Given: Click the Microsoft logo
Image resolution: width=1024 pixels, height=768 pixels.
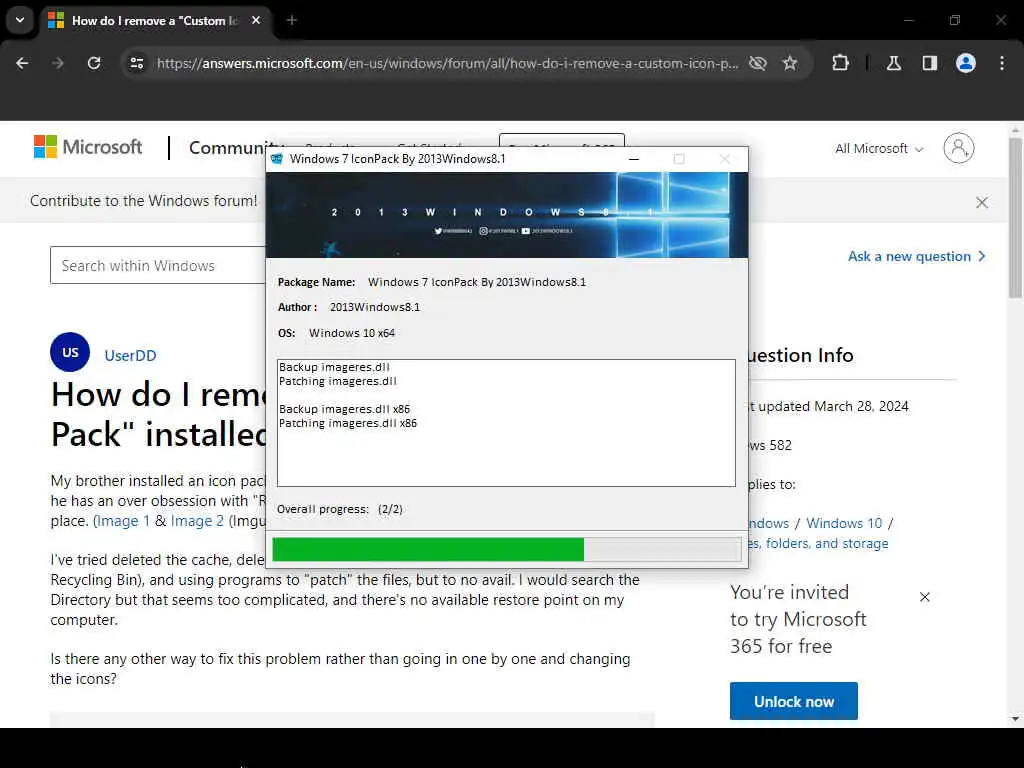Looking at the screenshot, I should pyautogui.click(x=88, y=147).
